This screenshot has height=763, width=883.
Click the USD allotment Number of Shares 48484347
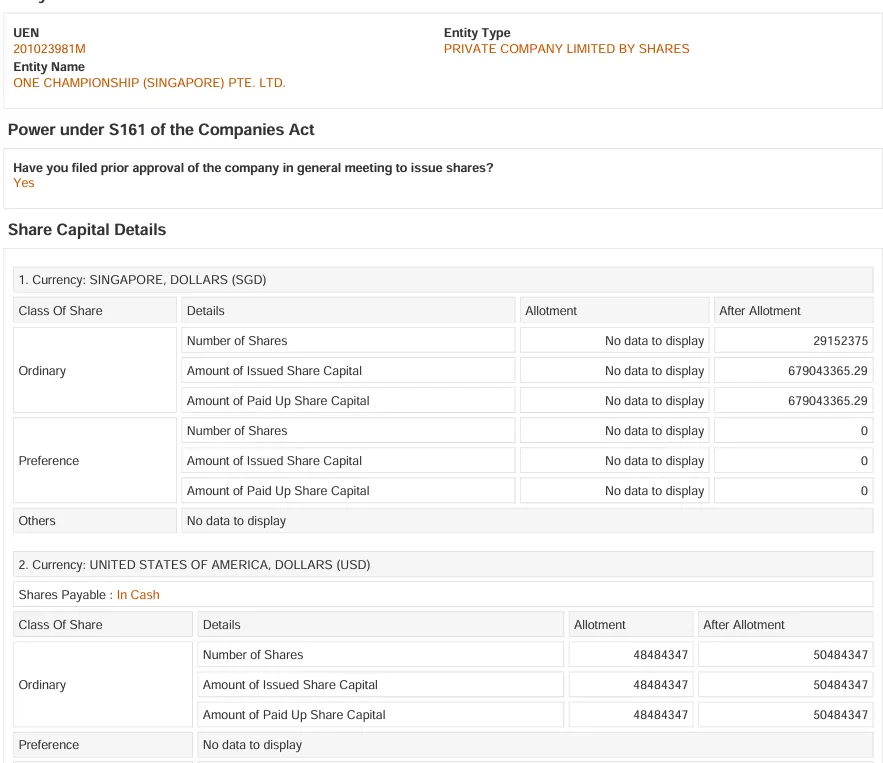(x=660, y=655)
